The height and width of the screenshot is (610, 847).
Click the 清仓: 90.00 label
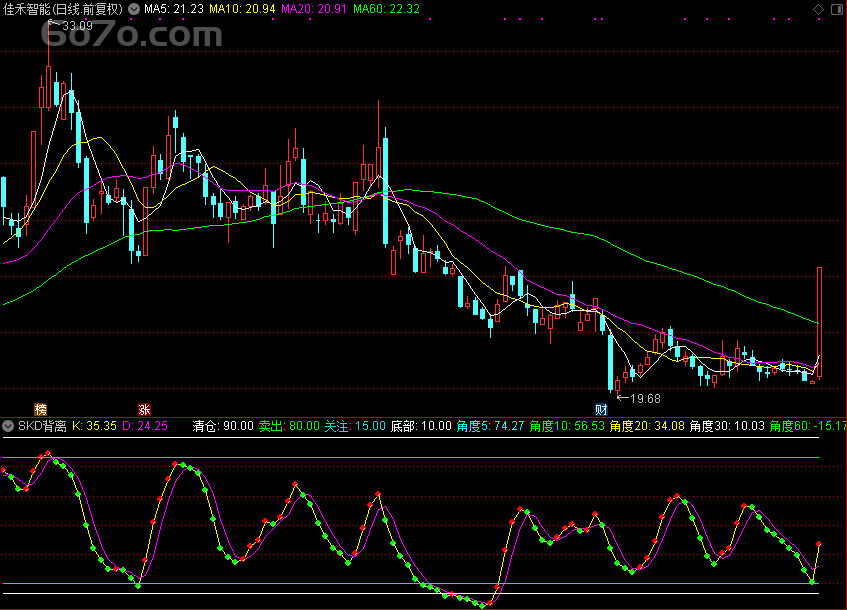tap(223, 426)
